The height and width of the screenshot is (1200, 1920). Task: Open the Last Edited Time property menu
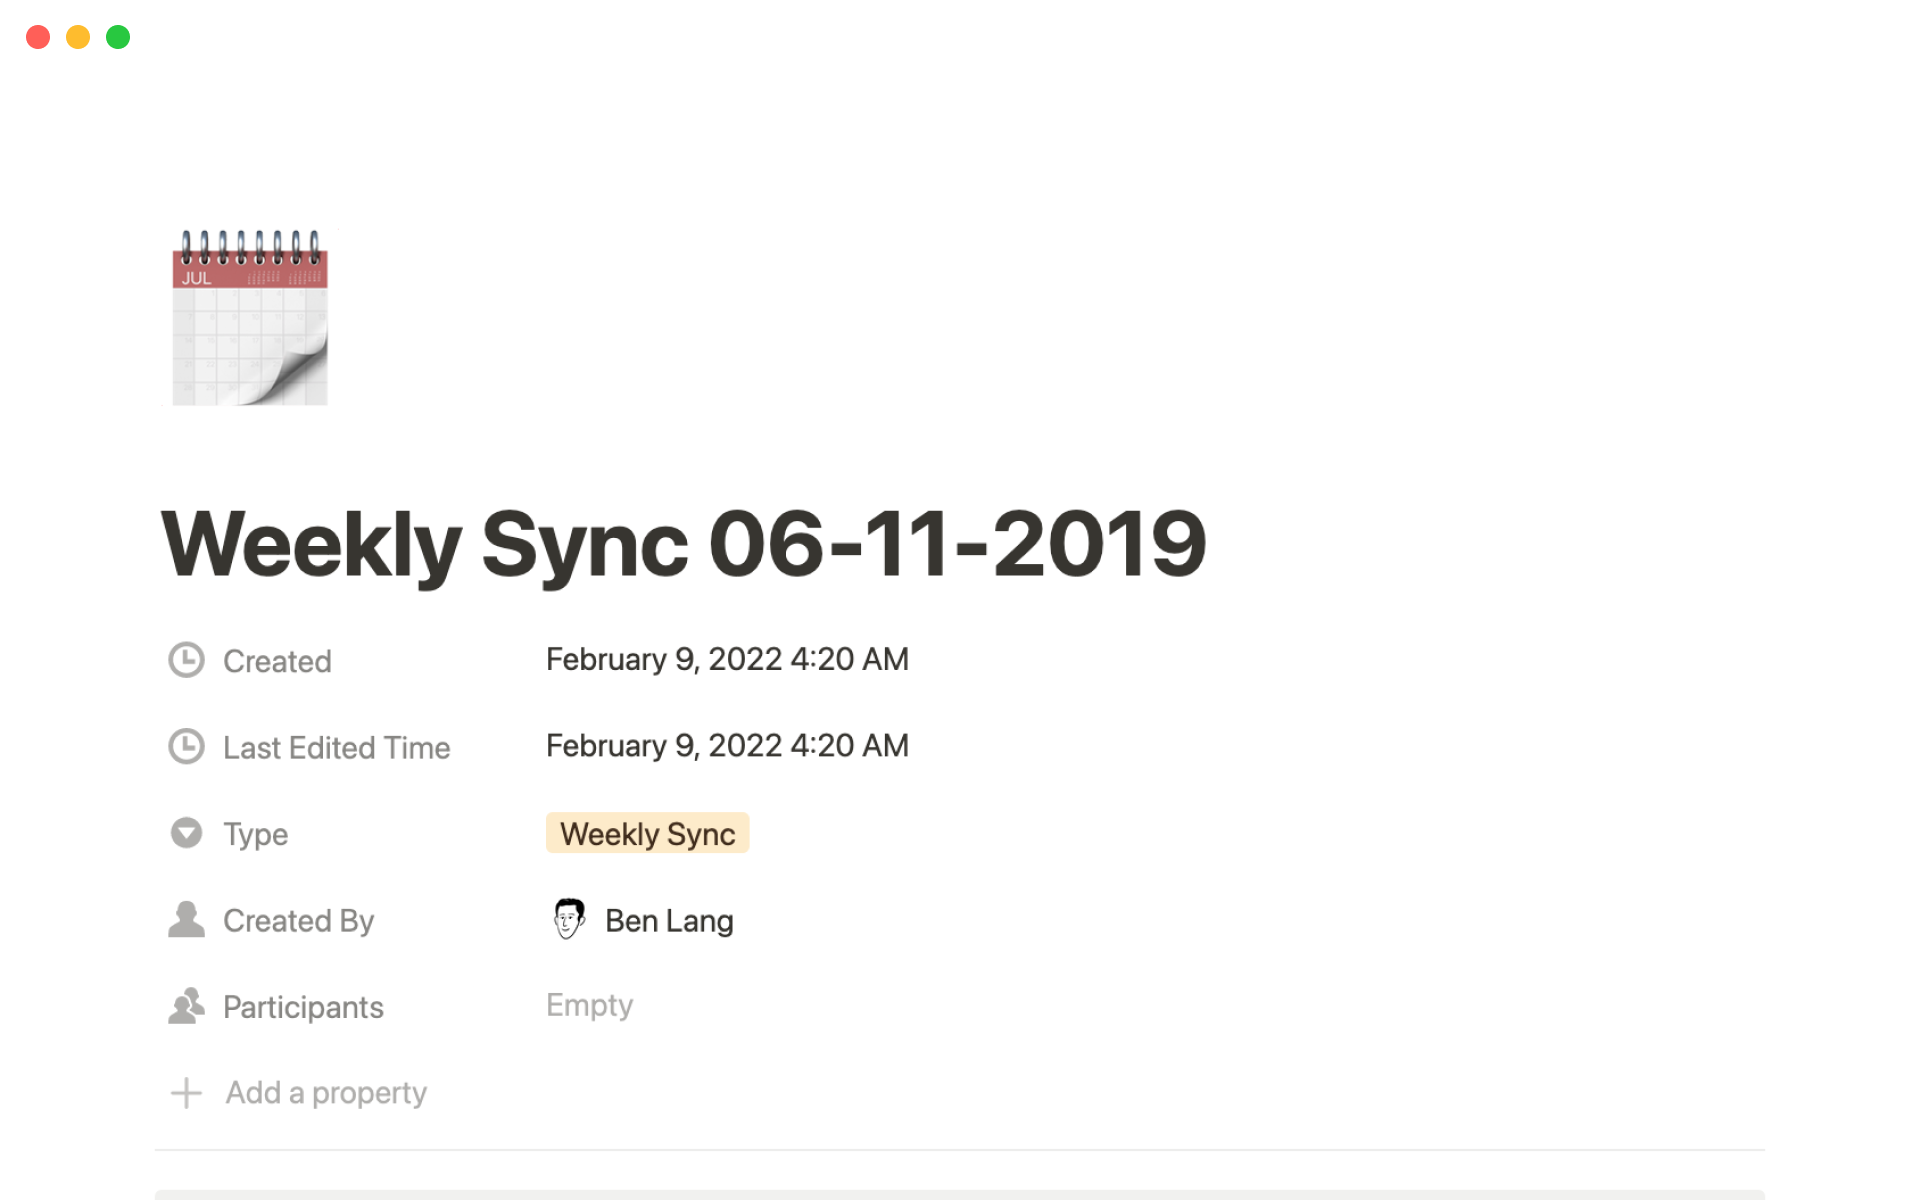pos(336,748)
